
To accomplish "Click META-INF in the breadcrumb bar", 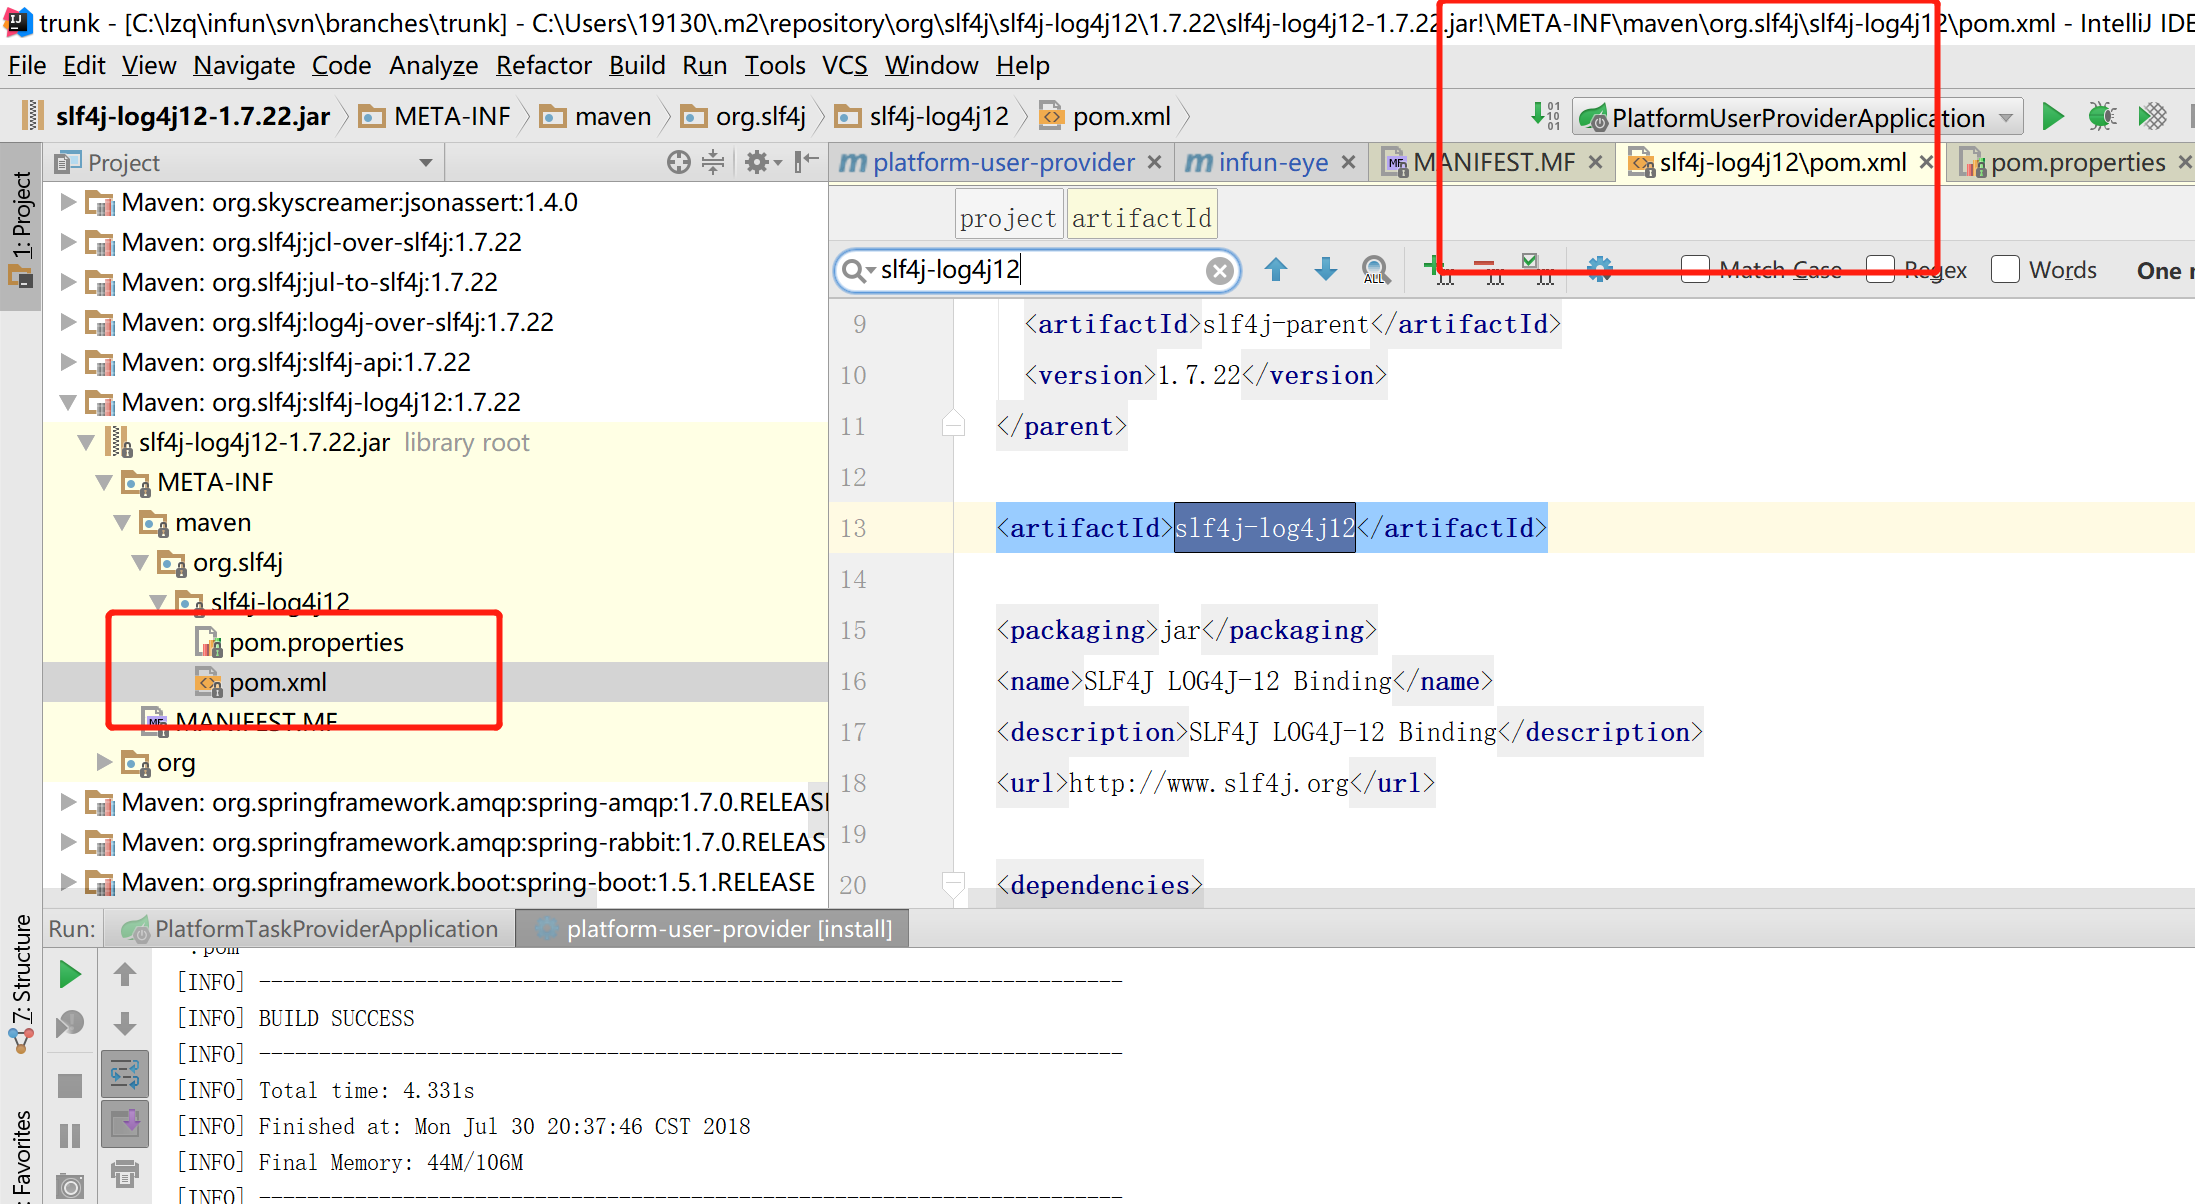I will [435, 117].
